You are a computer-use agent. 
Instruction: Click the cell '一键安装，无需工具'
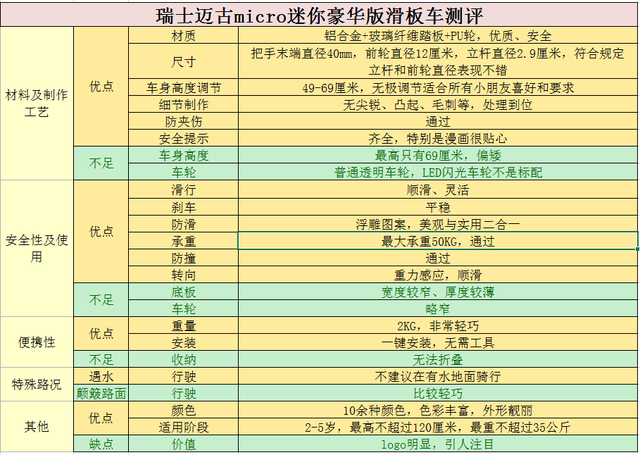click(x=438, y=342)
